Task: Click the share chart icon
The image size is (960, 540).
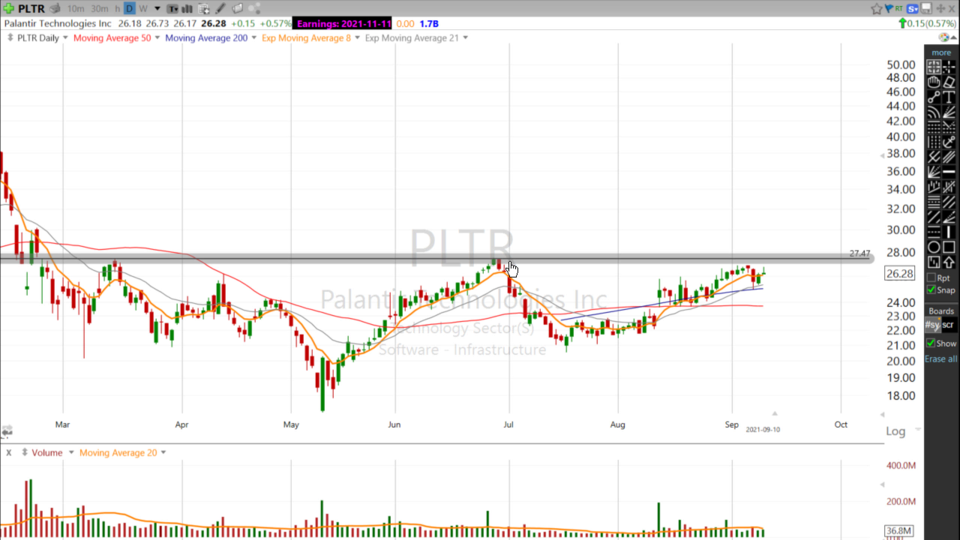Action: click(x=255, y=9)
